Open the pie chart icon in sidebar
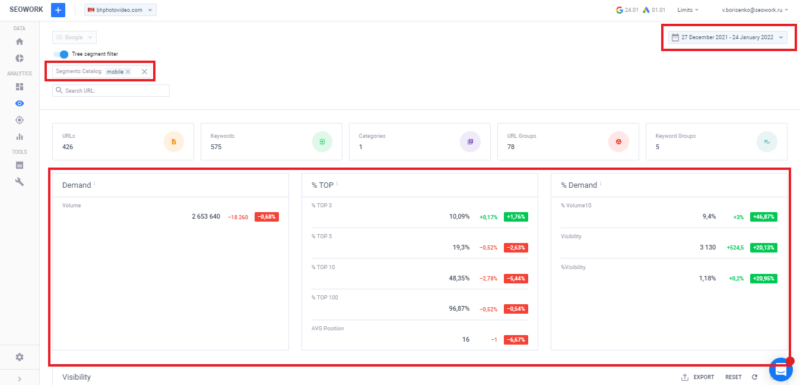This screenshot has width=800, height=385. point(20,58)
